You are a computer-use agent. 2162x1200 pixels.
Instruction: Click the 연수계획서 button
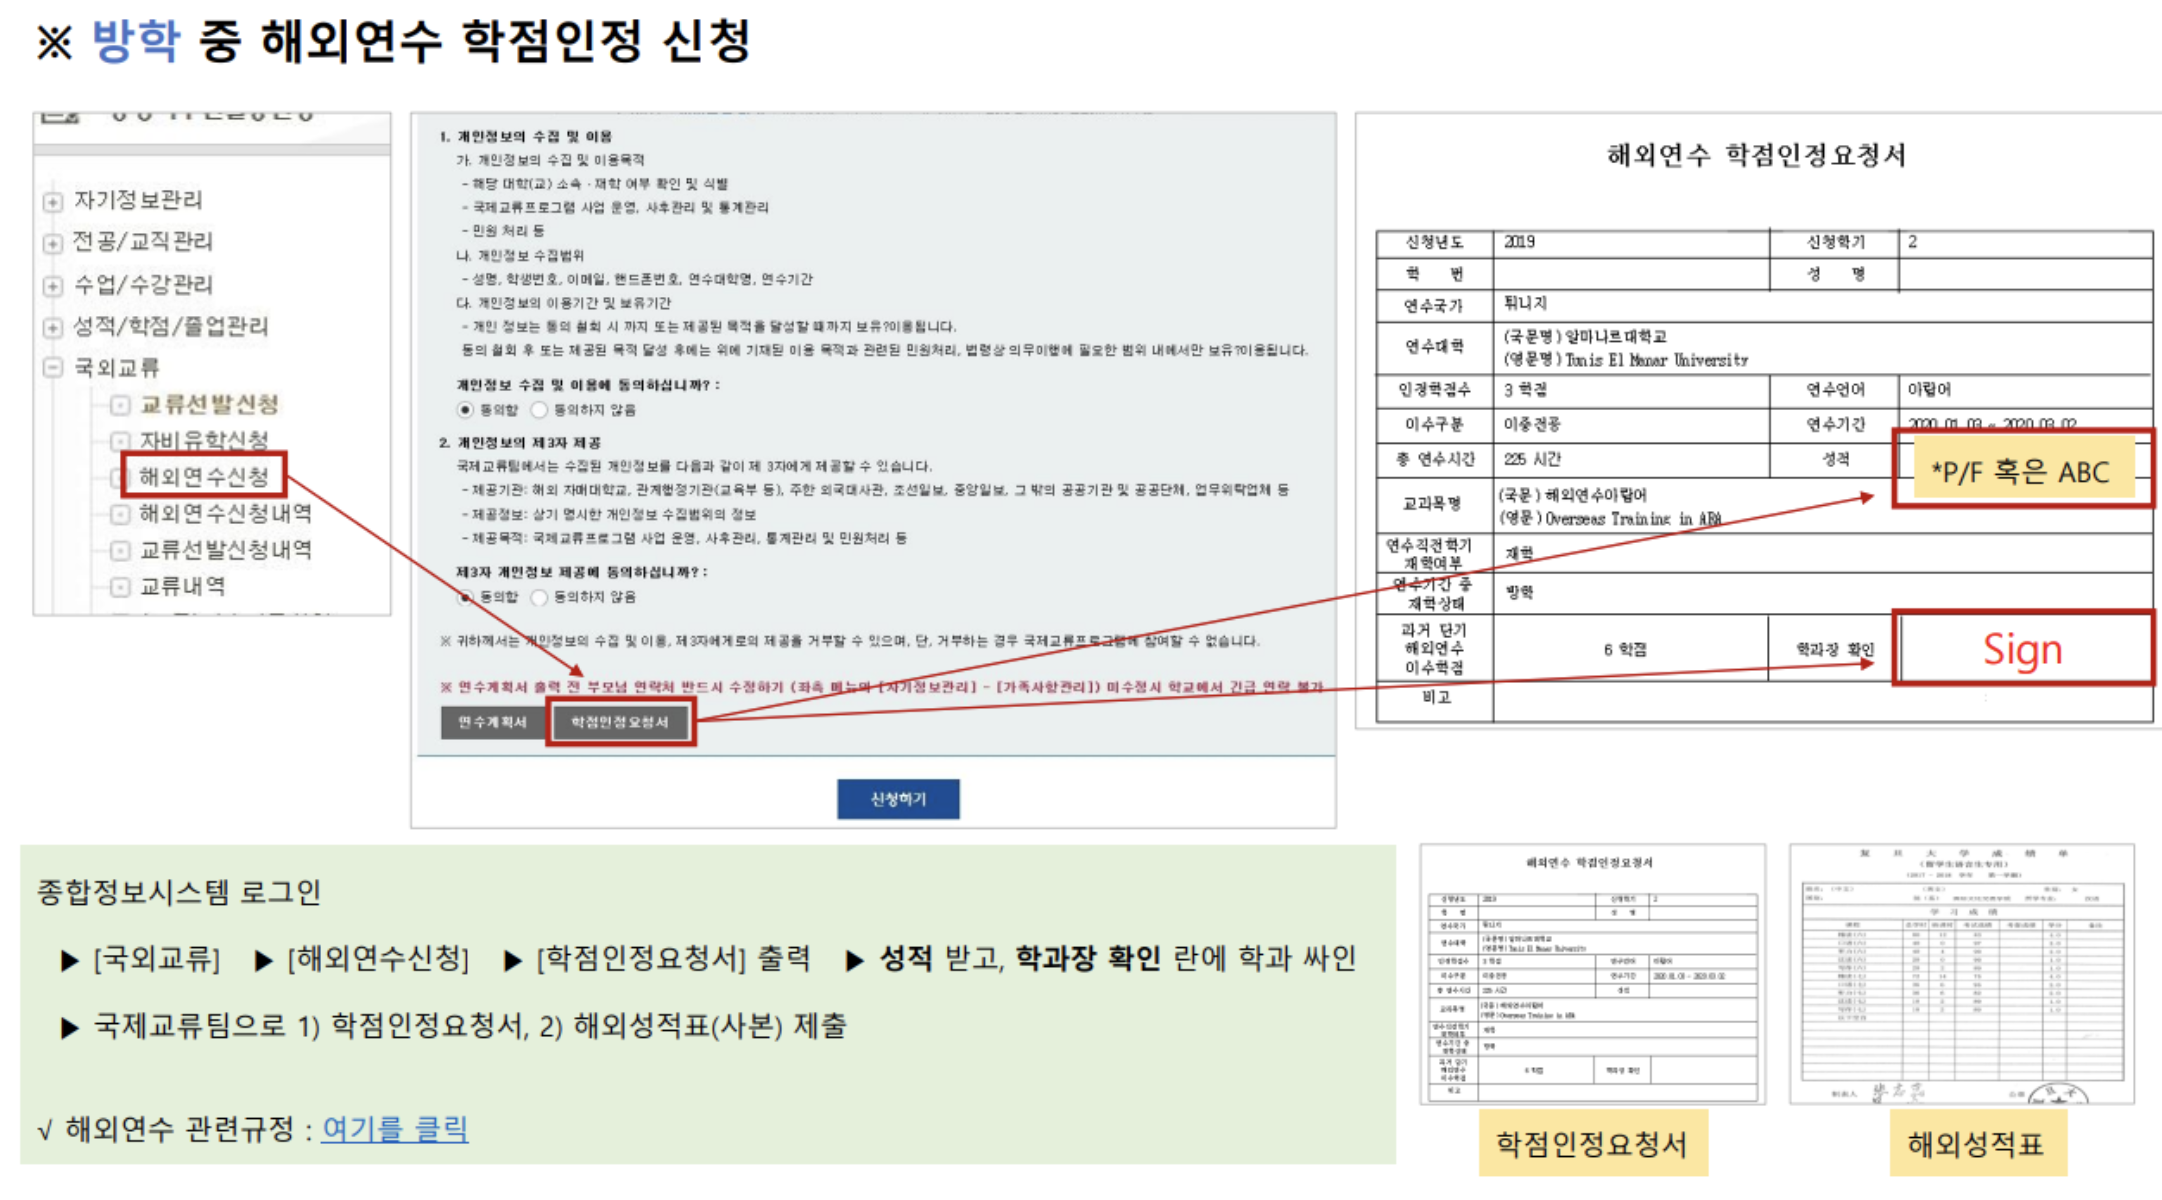coord(492,722)
